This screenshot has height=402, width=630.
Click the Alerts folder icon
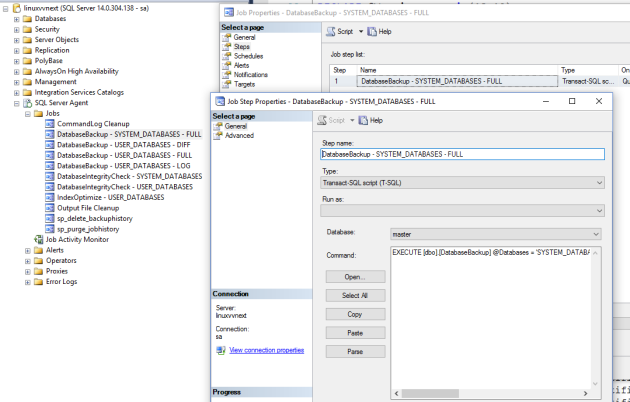pos(39,250)
